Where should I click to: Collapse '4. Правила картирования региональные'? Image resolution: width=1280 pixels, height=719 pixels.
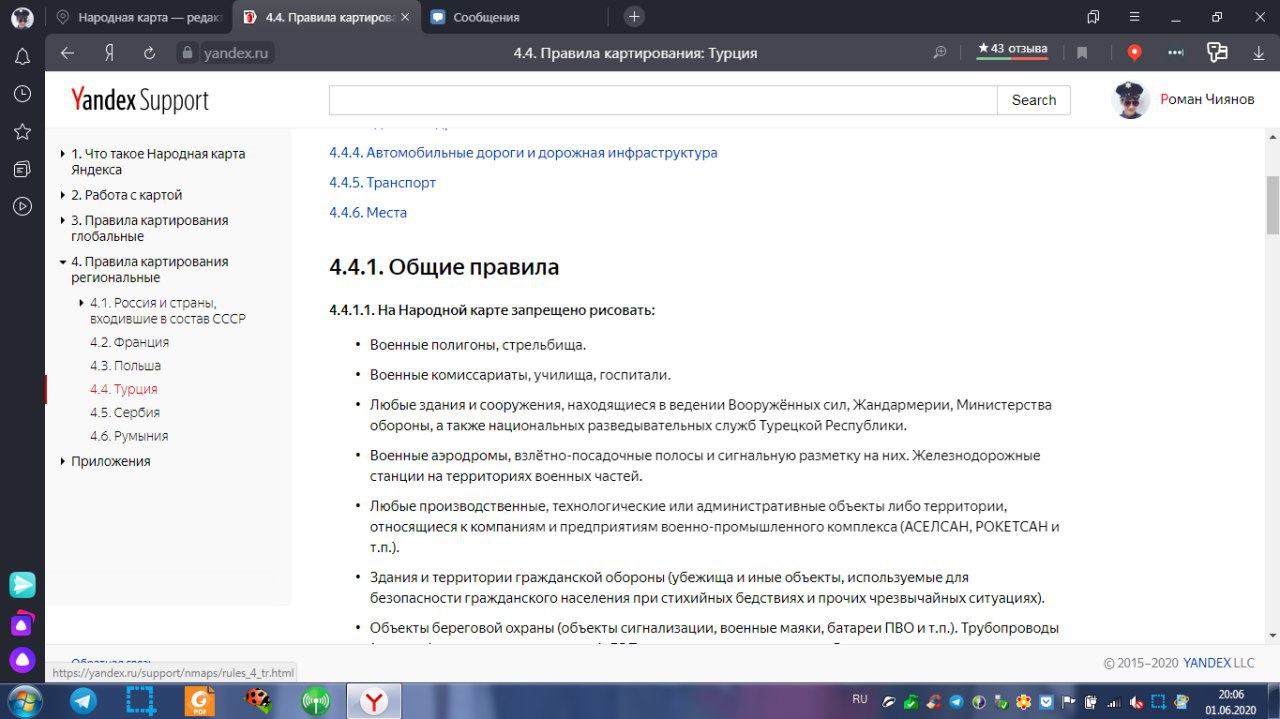tap(150, 269)
